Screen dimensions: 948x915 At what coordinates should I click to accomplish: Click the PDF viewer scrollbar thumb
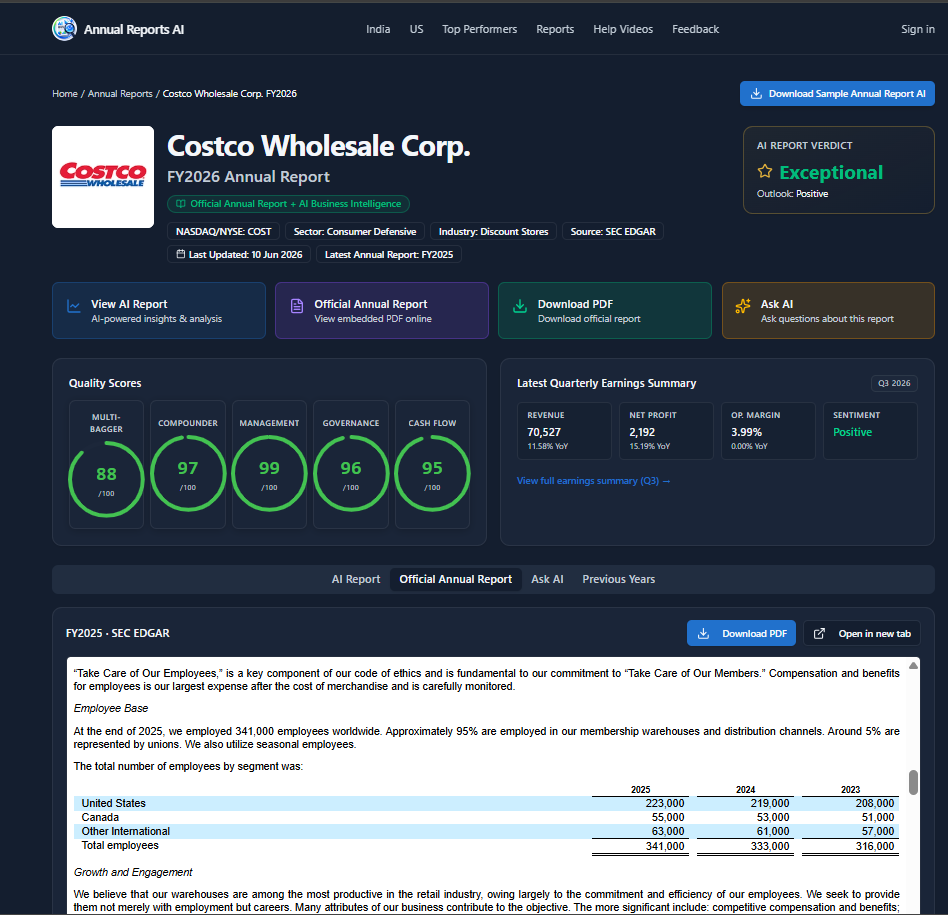click(x=914, y=782)
